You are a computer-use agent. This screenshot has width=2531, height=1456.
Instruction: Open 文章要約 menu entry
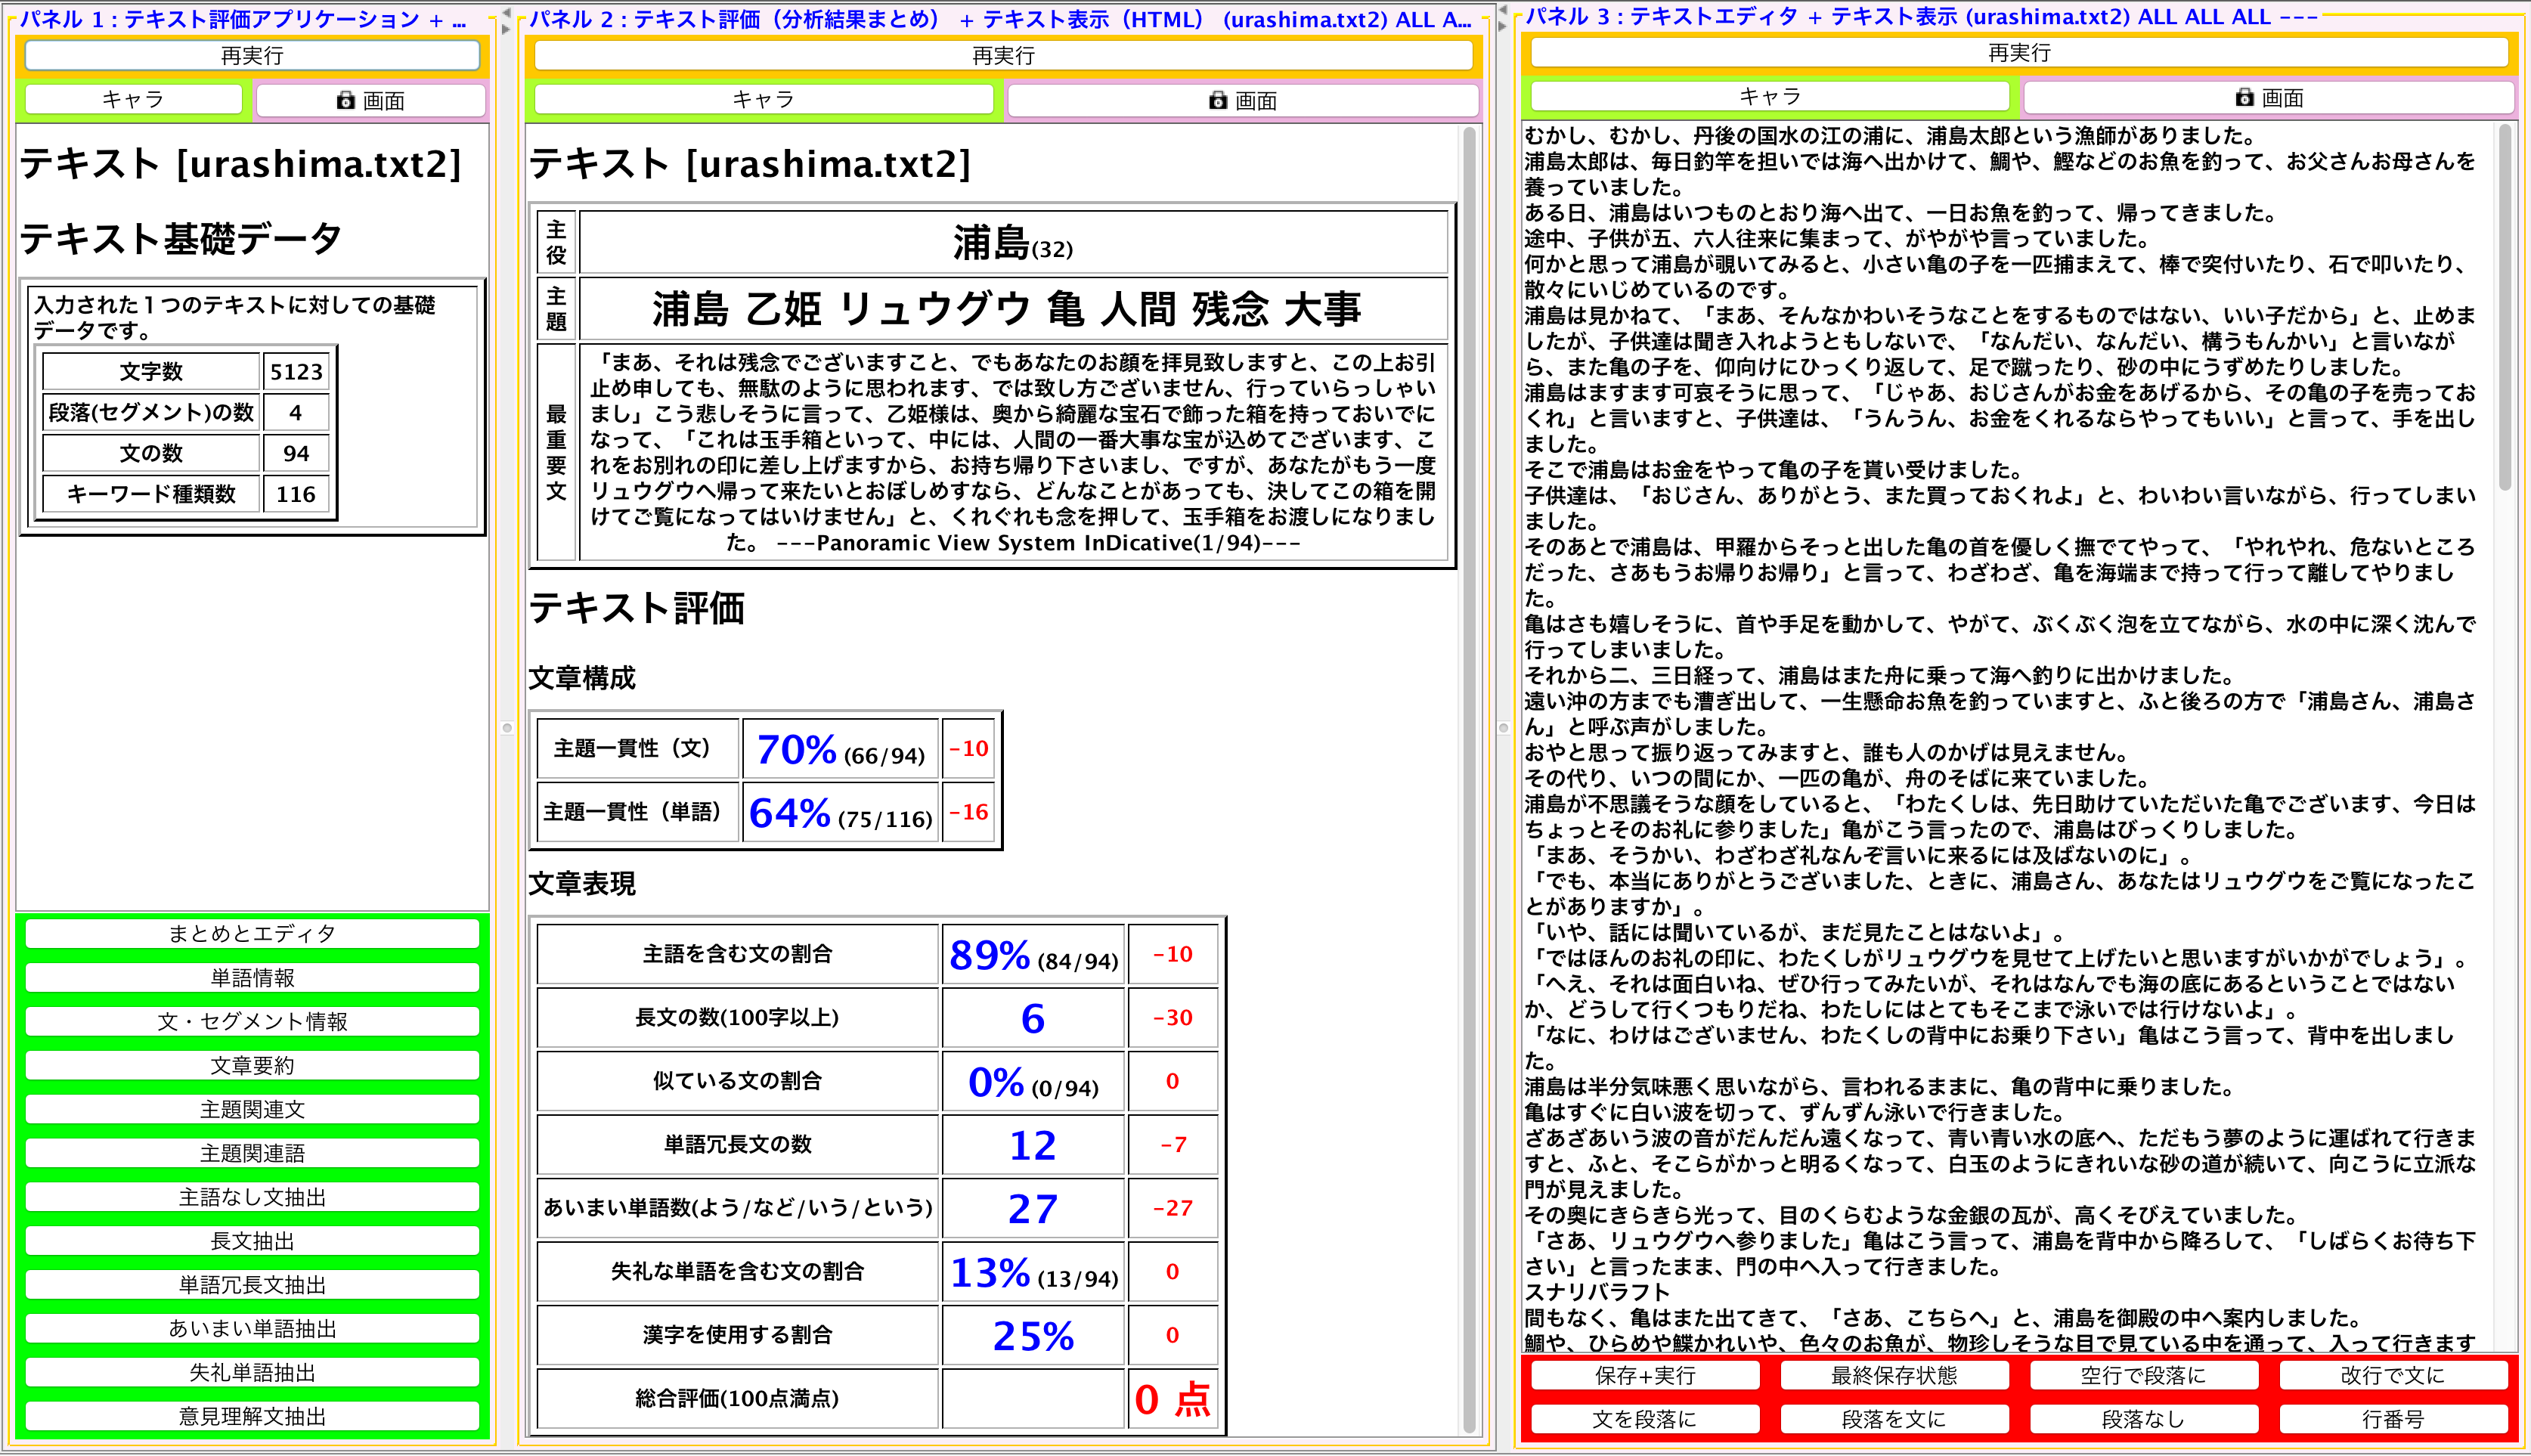(252, 1065)
